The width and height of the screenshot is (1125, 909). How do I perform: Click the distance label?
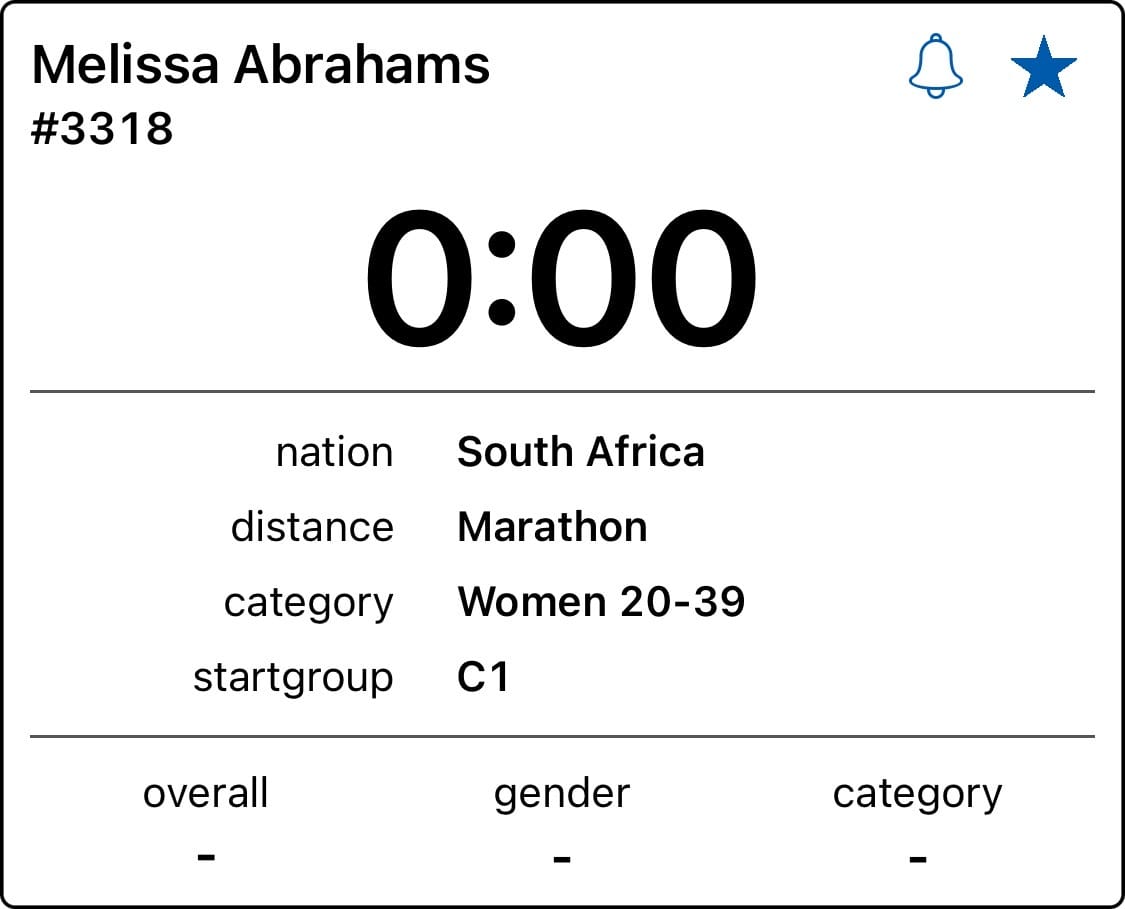313,527
